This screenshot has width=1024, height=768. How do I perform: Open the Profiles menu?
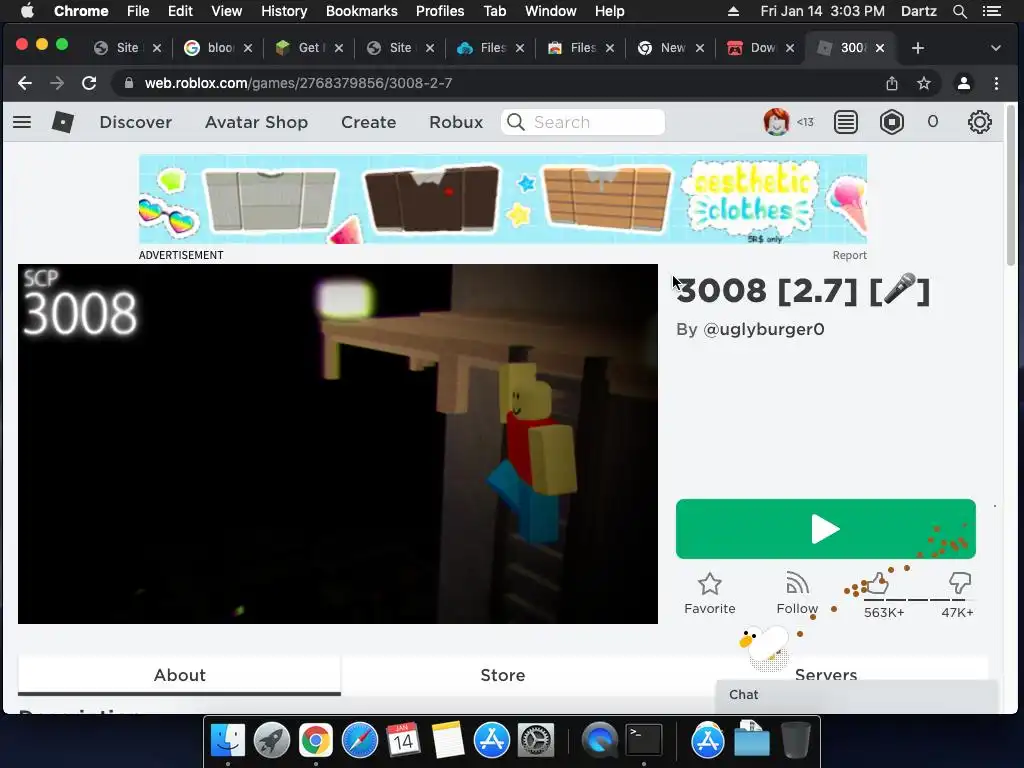pyautogui.click(x=440, y=11)
